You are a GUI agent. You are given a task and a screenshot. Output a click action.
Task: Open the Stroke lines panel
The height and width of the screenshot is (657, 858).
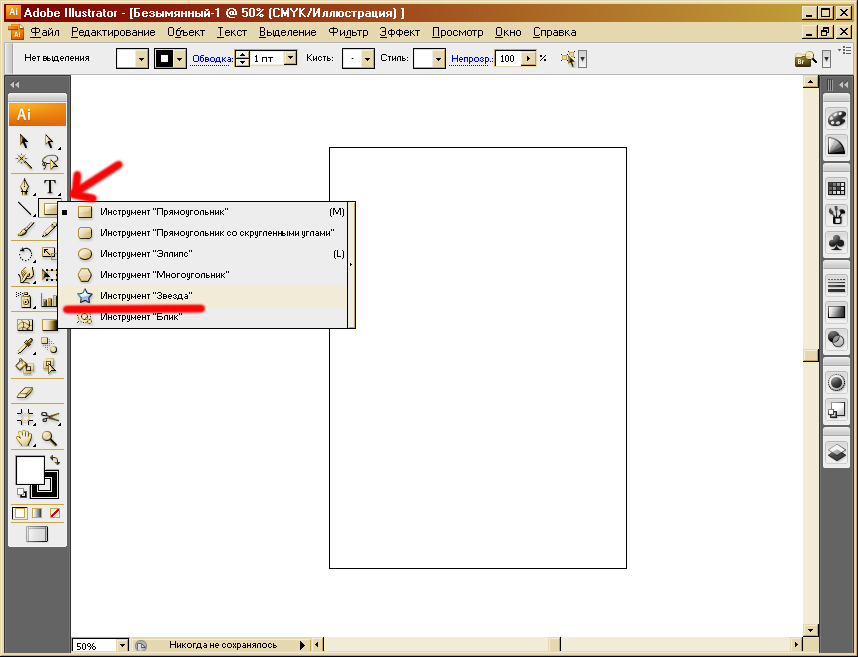point(836,285)
